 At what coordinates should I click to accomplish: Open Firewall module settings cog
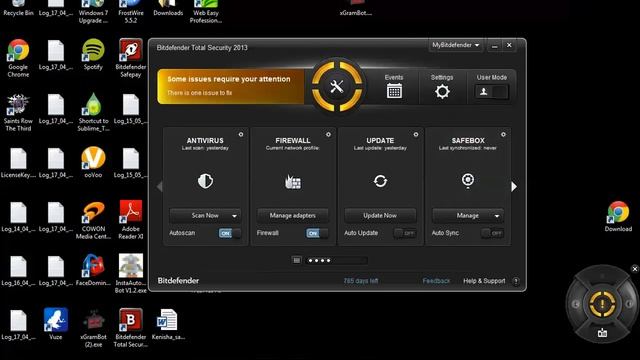coord(328,134)
